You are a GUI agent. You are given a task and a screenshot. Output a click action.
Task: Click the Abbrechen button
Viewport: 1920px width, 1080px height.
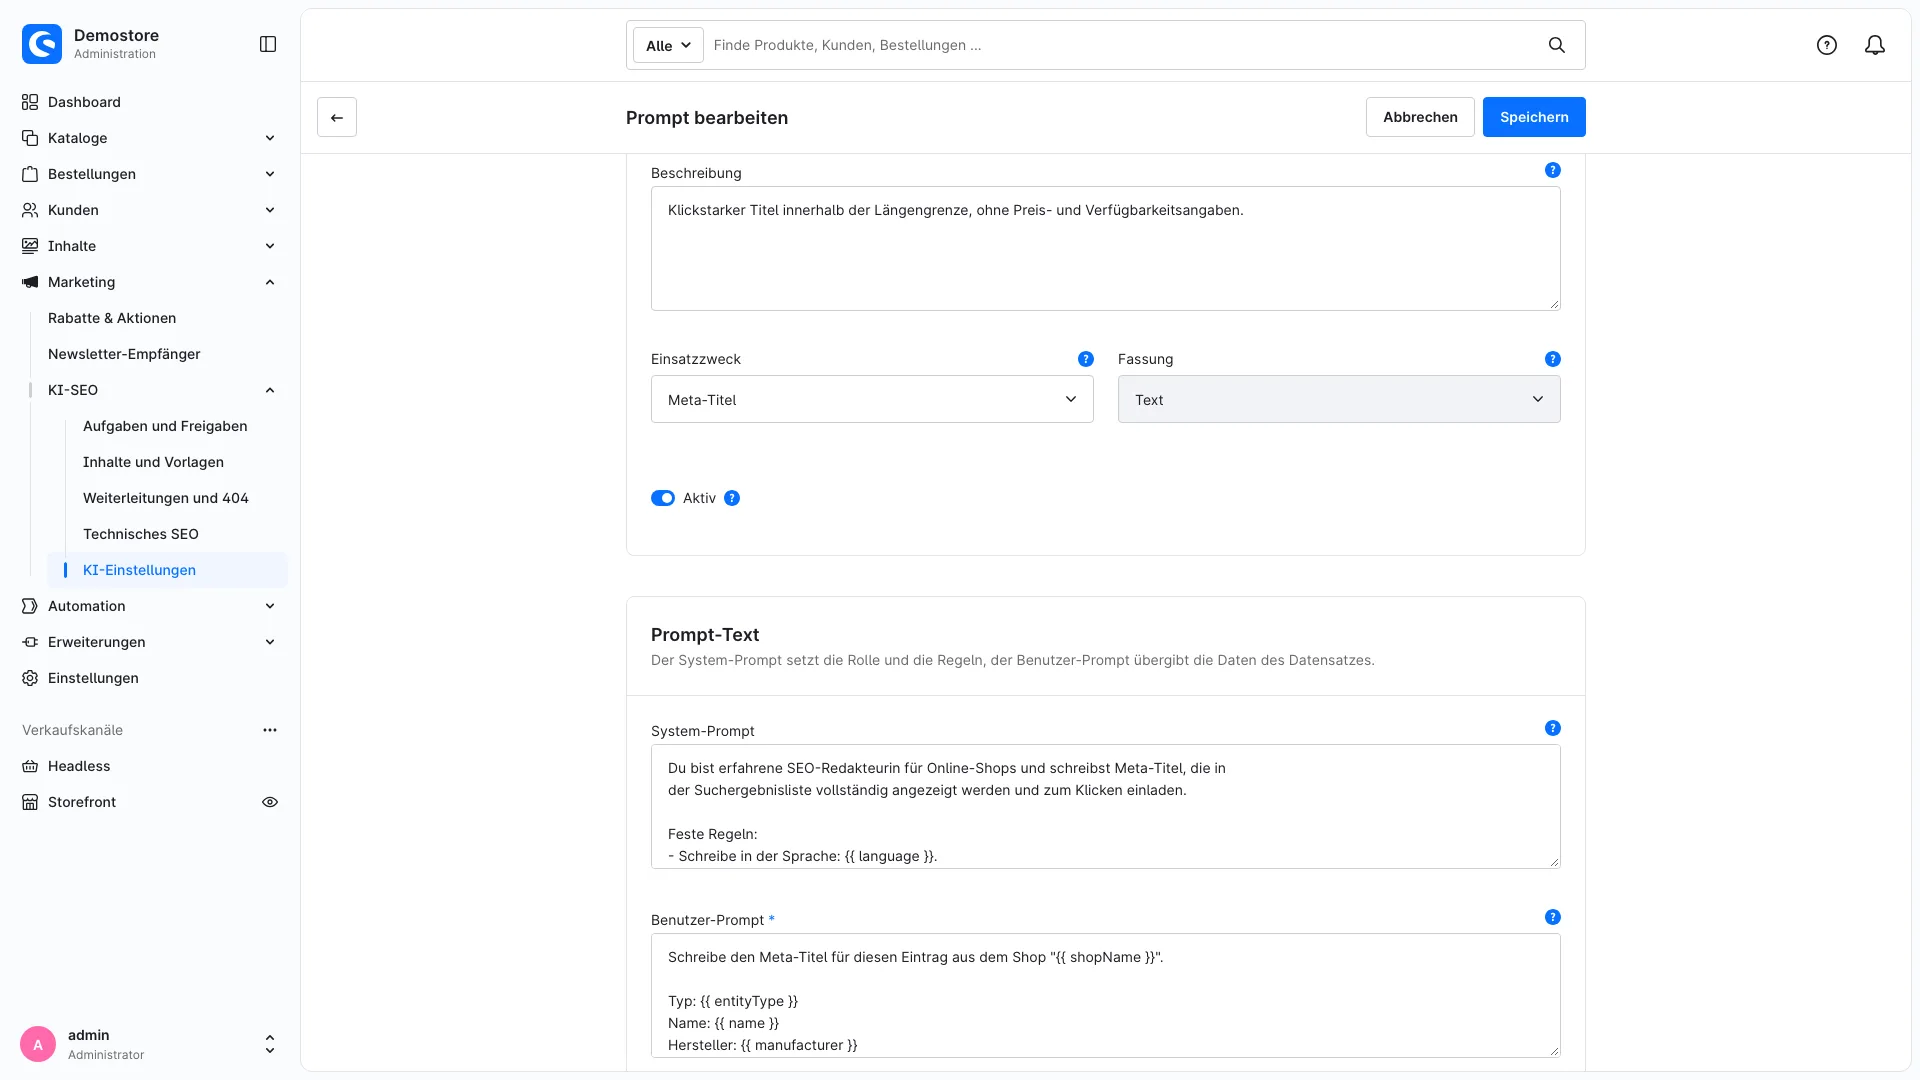click(x=1420, y=117)
